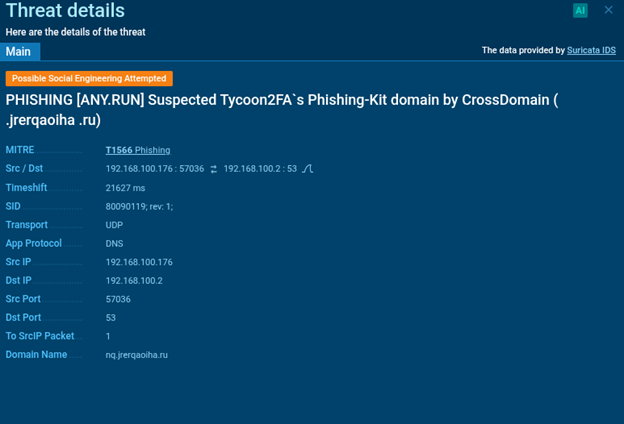Screen dimensions: 624x424
Task: Click the App Protocol value DNS
Action: pos(114,243)
